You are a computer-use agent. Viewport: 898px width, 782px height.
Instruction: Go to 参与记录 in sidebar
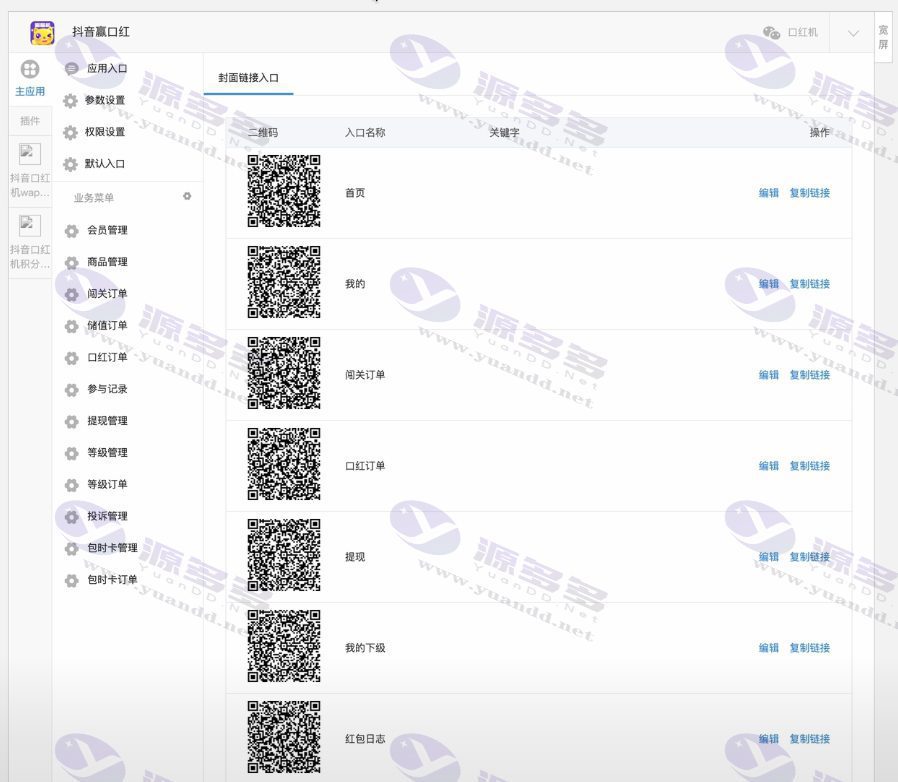tap(107, 389)
